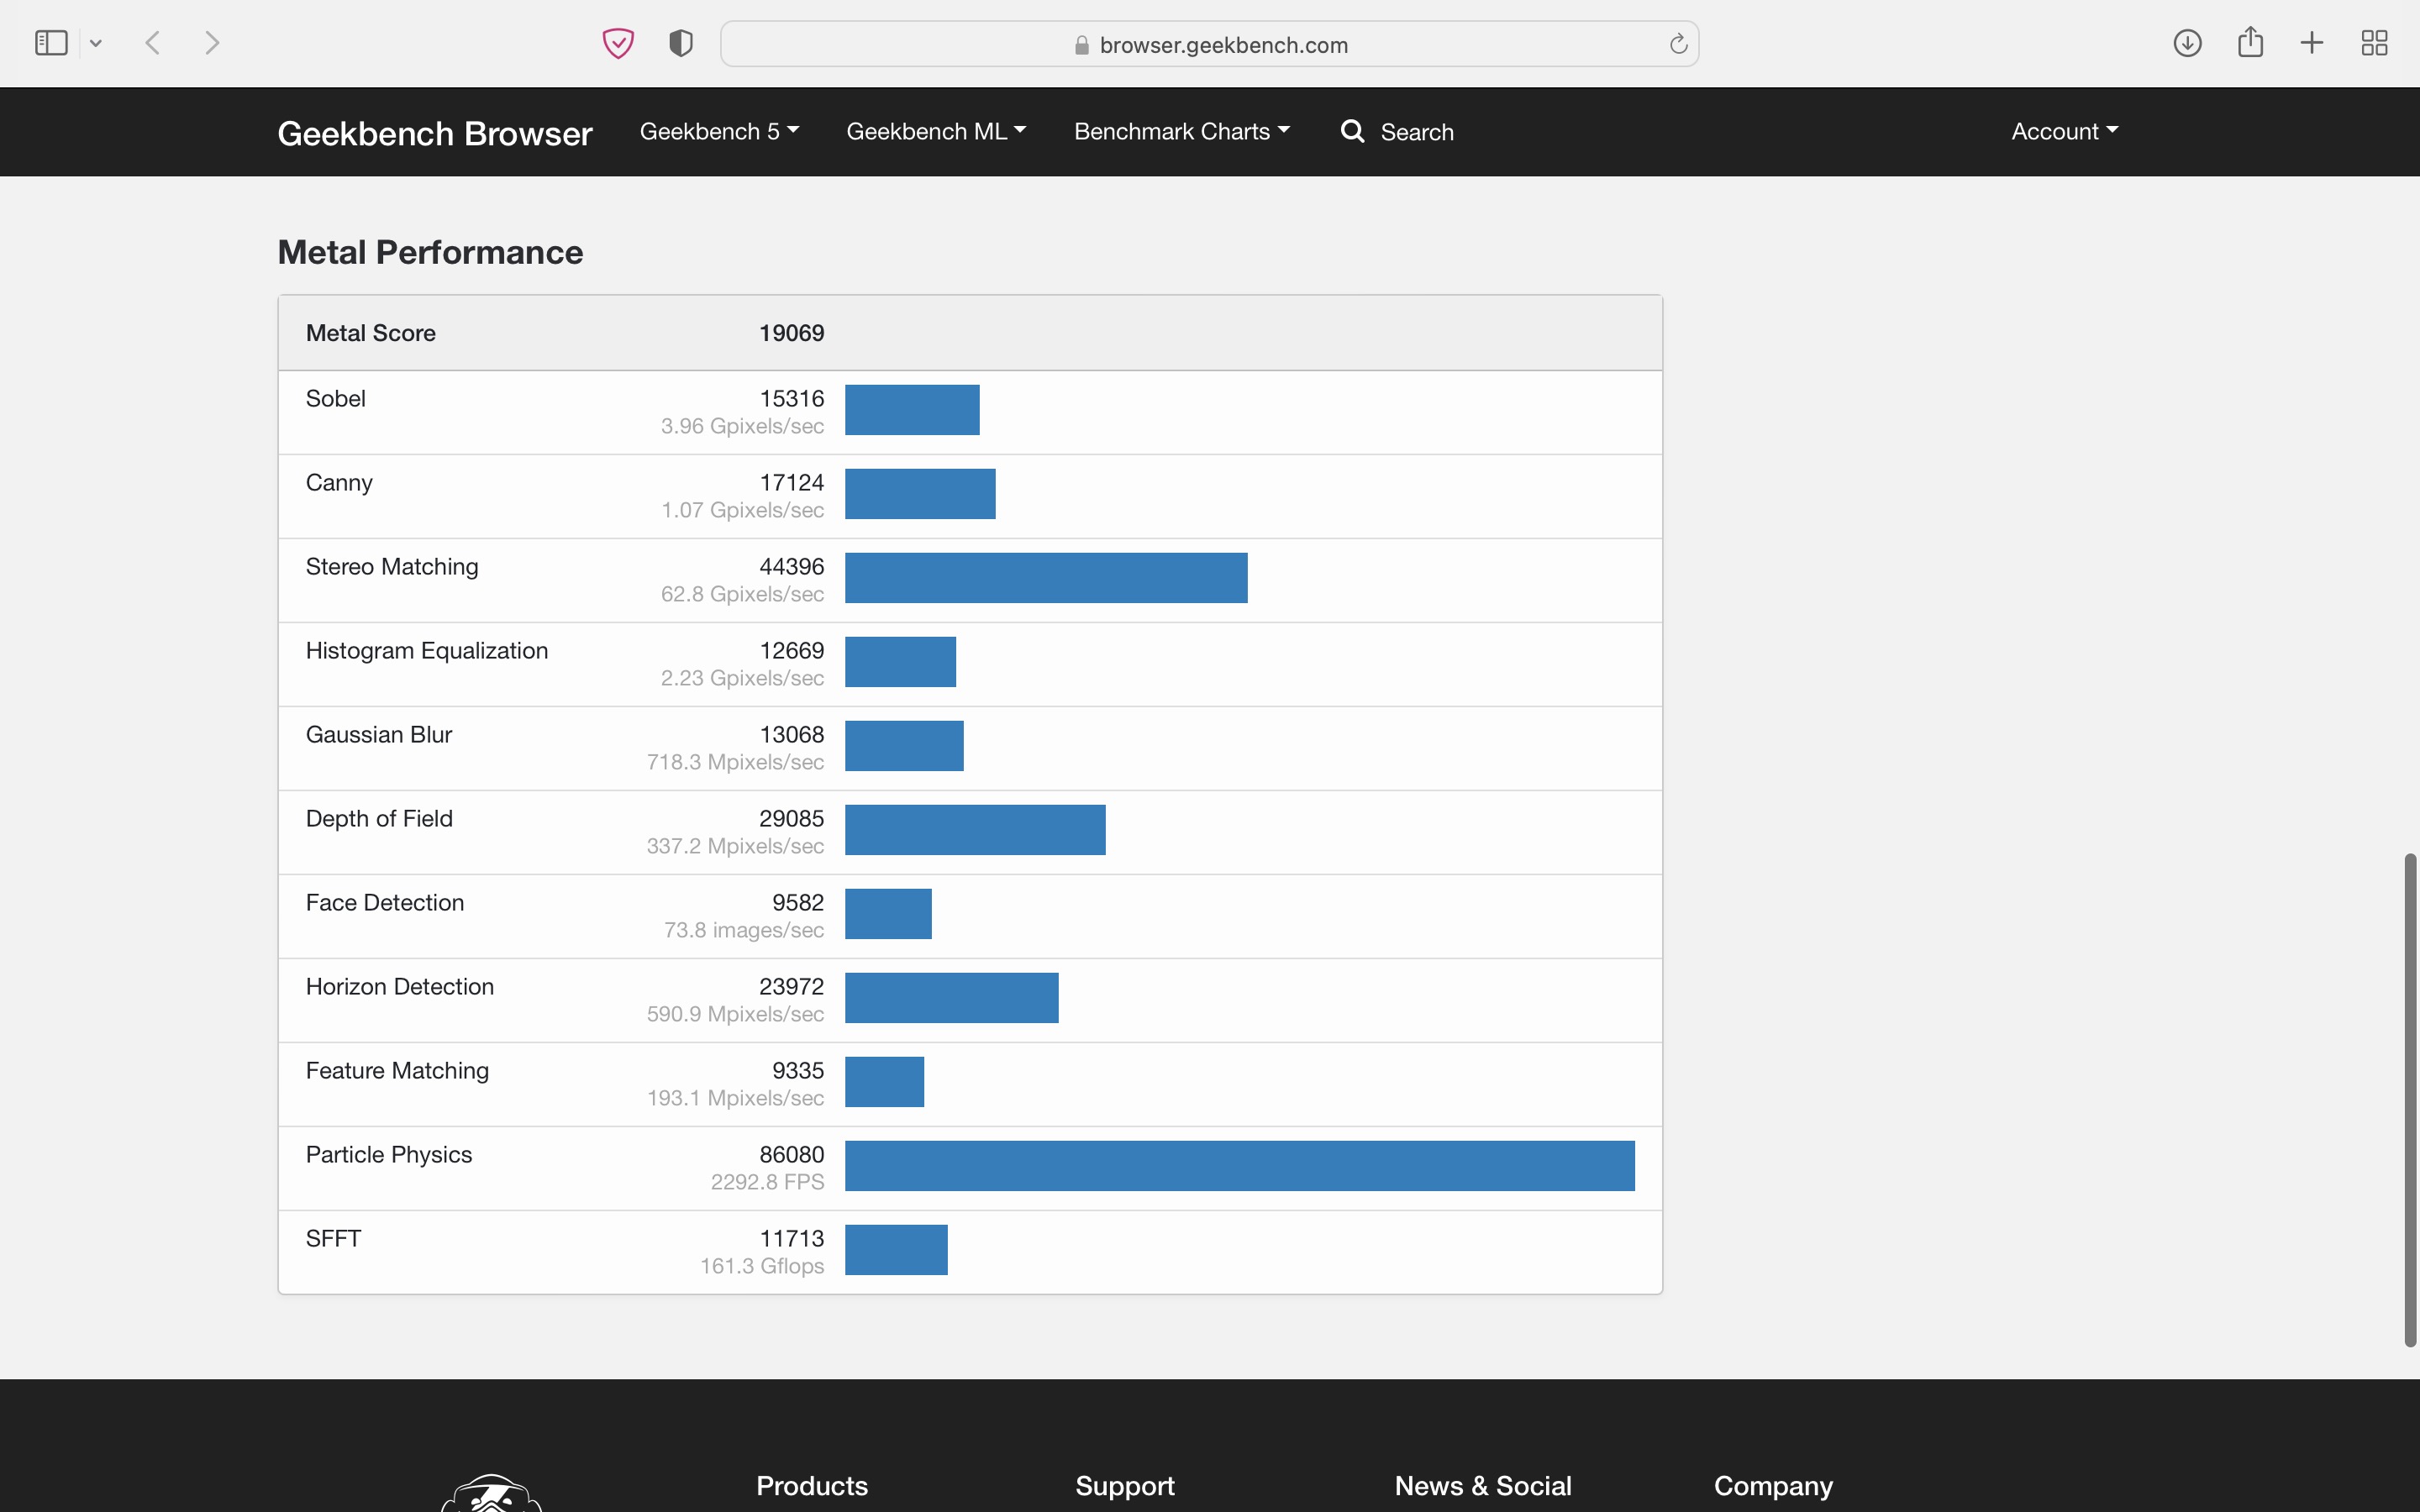Open a new tab with plus icon
The image size is (2420, 1512).
point(2312,43)
